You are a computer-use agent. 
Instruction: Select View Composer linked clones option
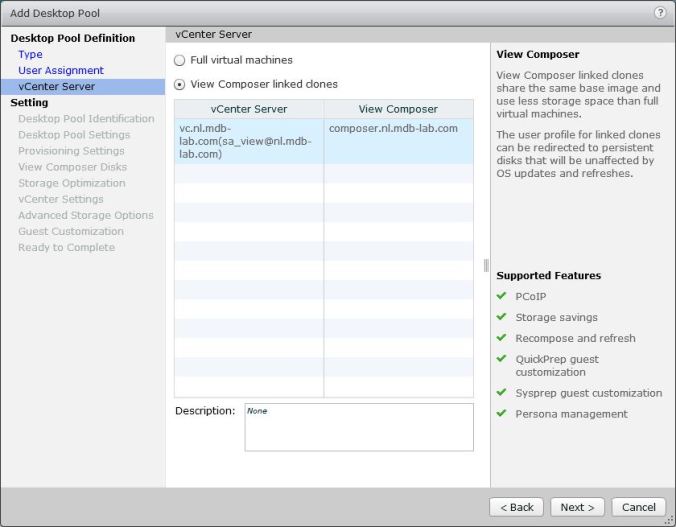(180, 85)
